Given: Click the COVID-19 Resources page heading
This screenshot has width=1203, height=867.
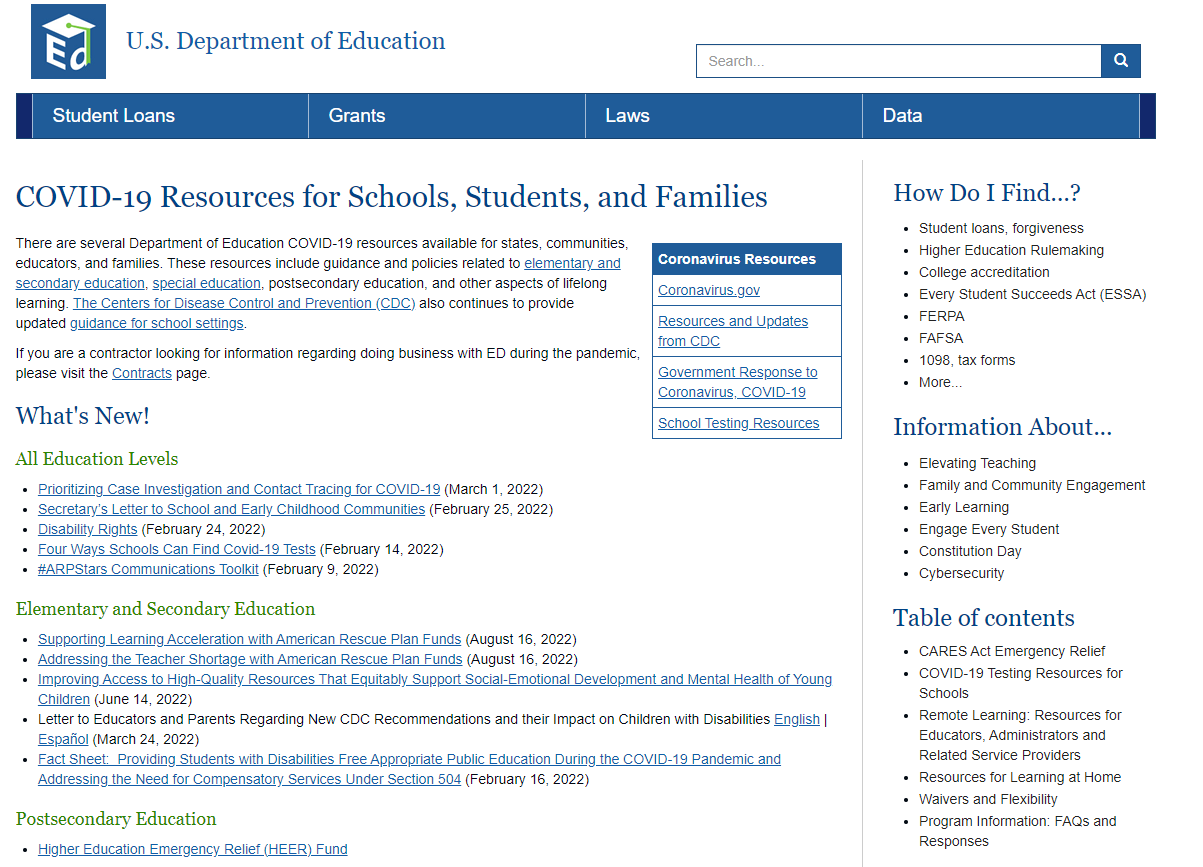Looking at the screenshot, I should point(392,196).
